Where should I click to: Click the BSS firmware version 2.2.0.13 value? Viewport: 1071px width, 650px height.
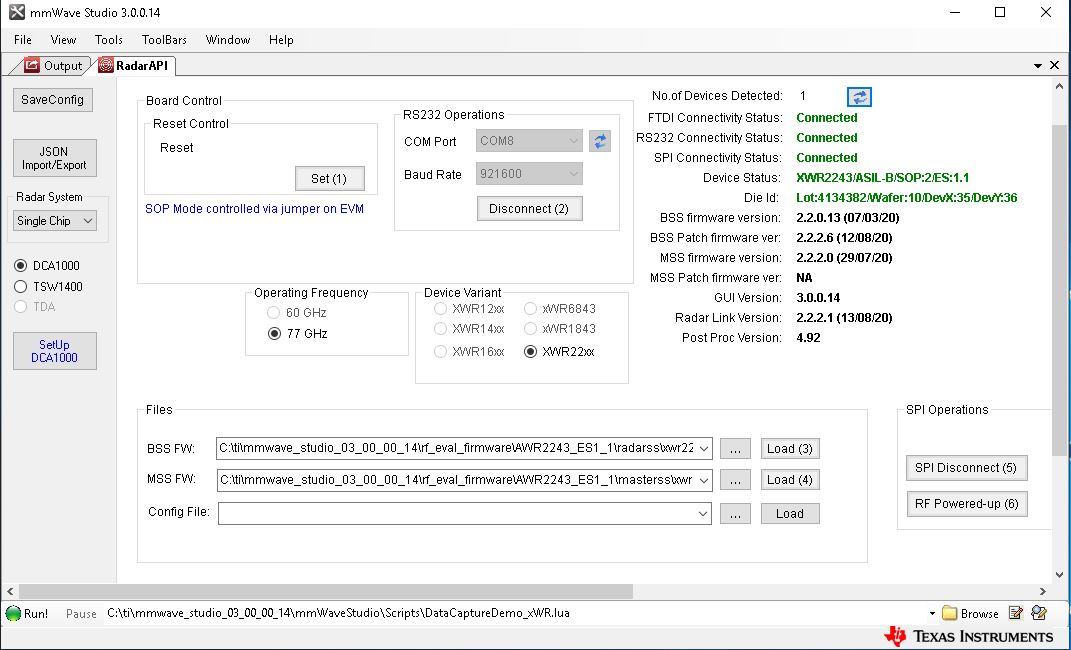(848, 218)
